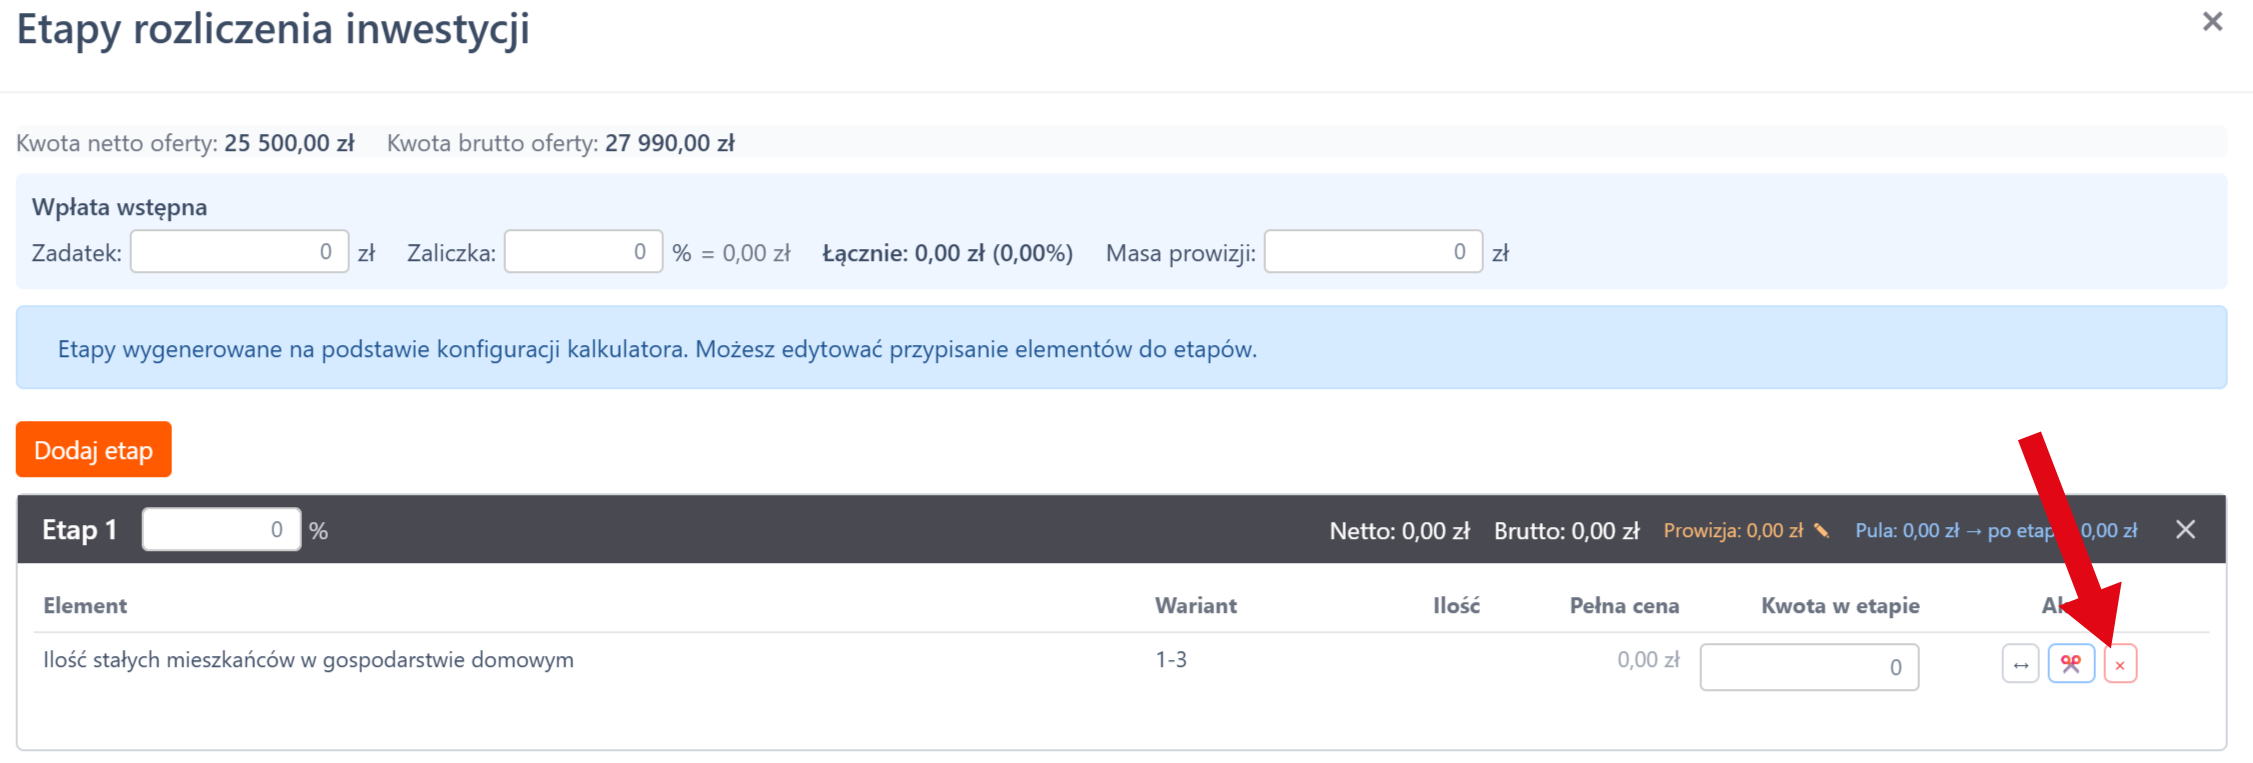Viewport: 2253px width, 763px height.
Task: Select the Ilość stałych mieszkańców row
Action: [308, 660]
